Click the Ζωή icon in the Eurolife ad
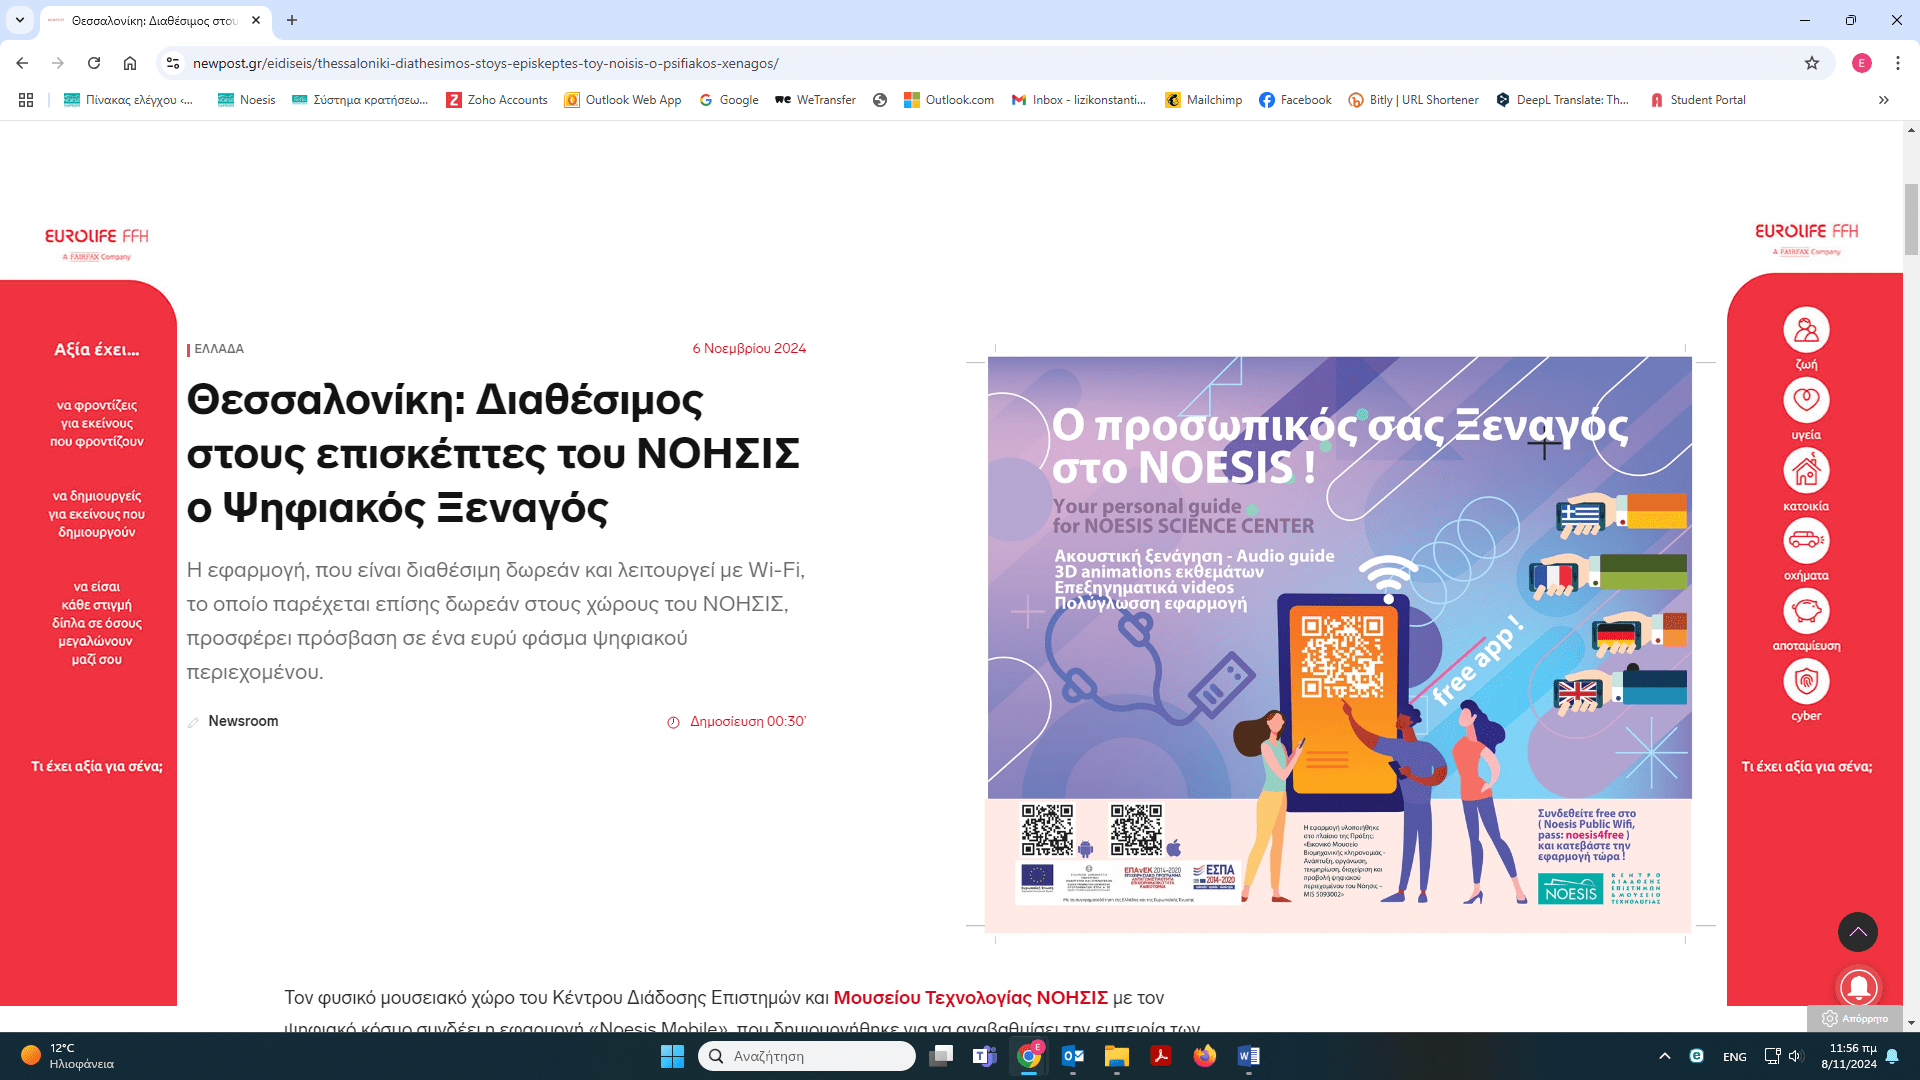The height and width of the screenshot is (1080, 1920). [x=1806, y=330]
